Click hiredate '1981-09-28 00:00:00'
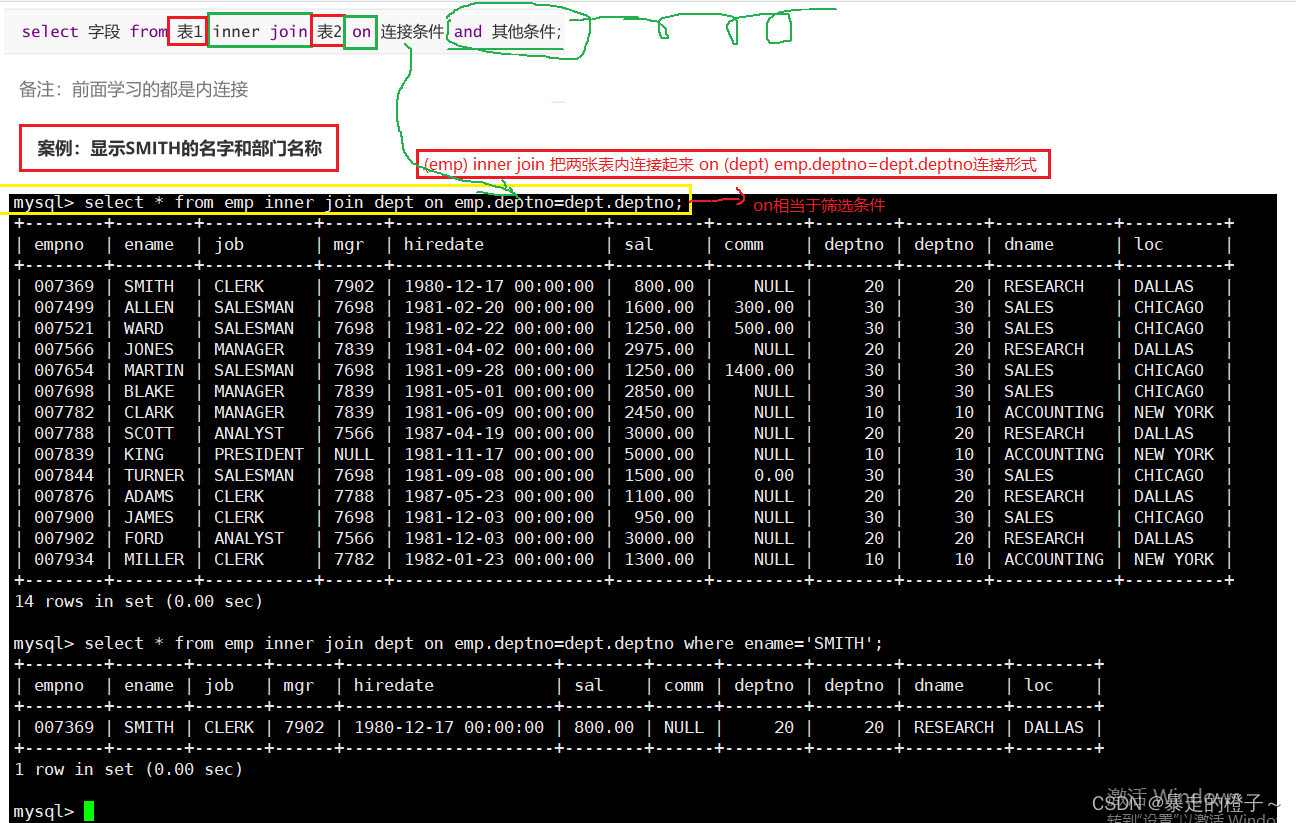The width and height of the screenshot is (1296, 823). click(499, 370)
